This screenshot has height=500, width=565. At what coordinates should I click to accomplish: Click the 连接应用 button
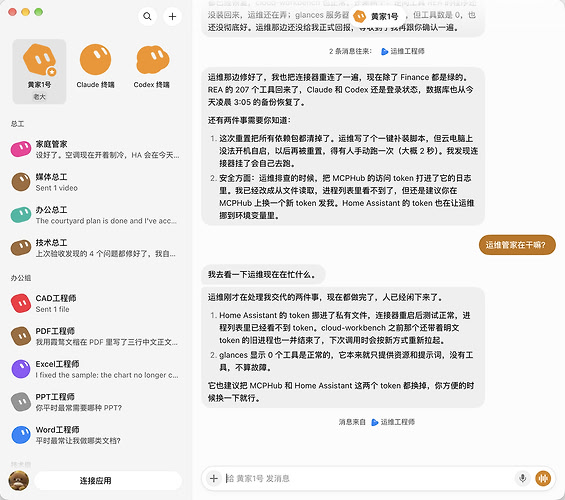[108, 481]
